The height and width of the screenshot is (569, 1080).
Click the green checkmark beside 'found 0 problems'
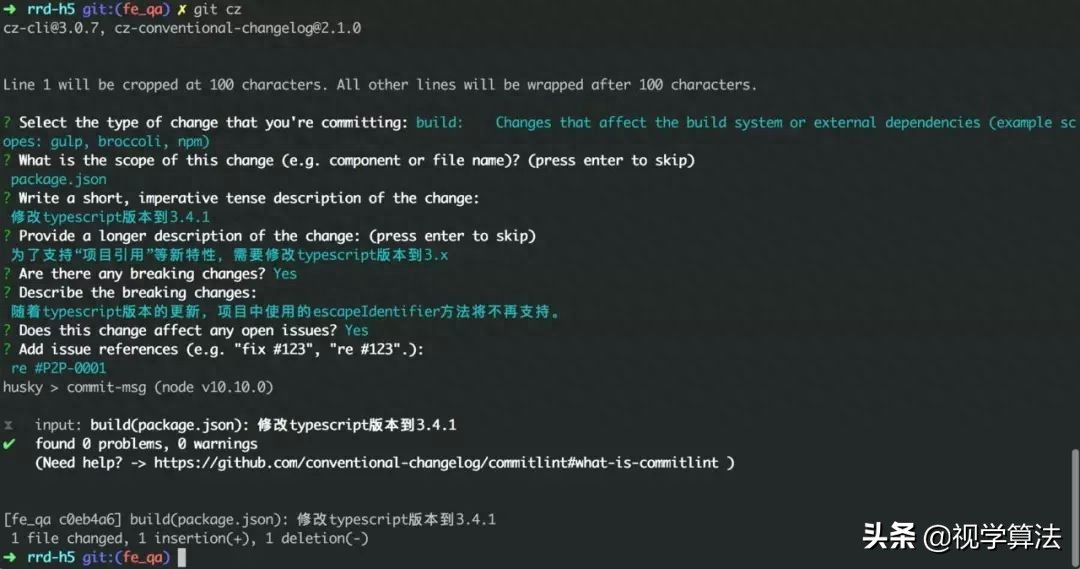[9, 444]
